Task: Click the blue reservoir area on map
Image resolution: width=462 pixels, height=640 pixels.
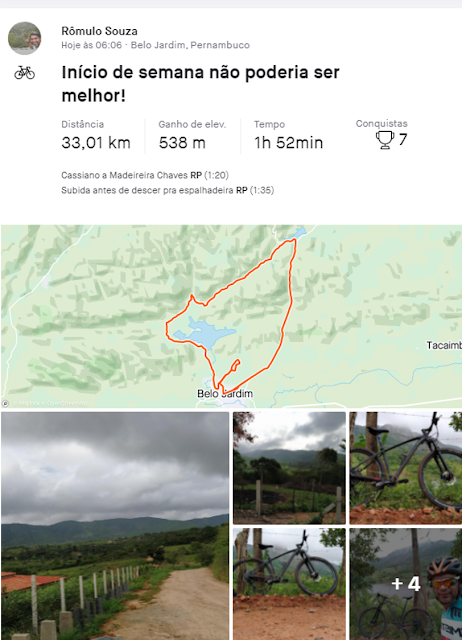Action: (x=204, y=333)
